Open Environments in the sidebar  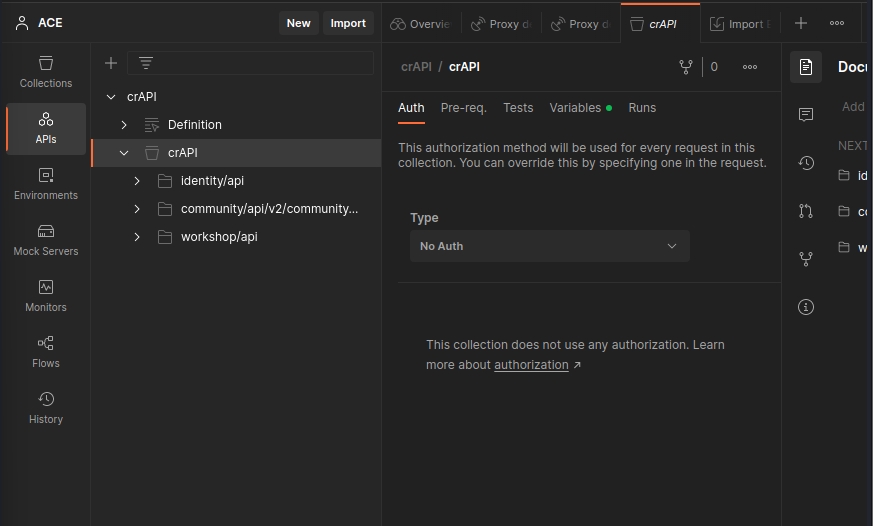pos(46,184)
